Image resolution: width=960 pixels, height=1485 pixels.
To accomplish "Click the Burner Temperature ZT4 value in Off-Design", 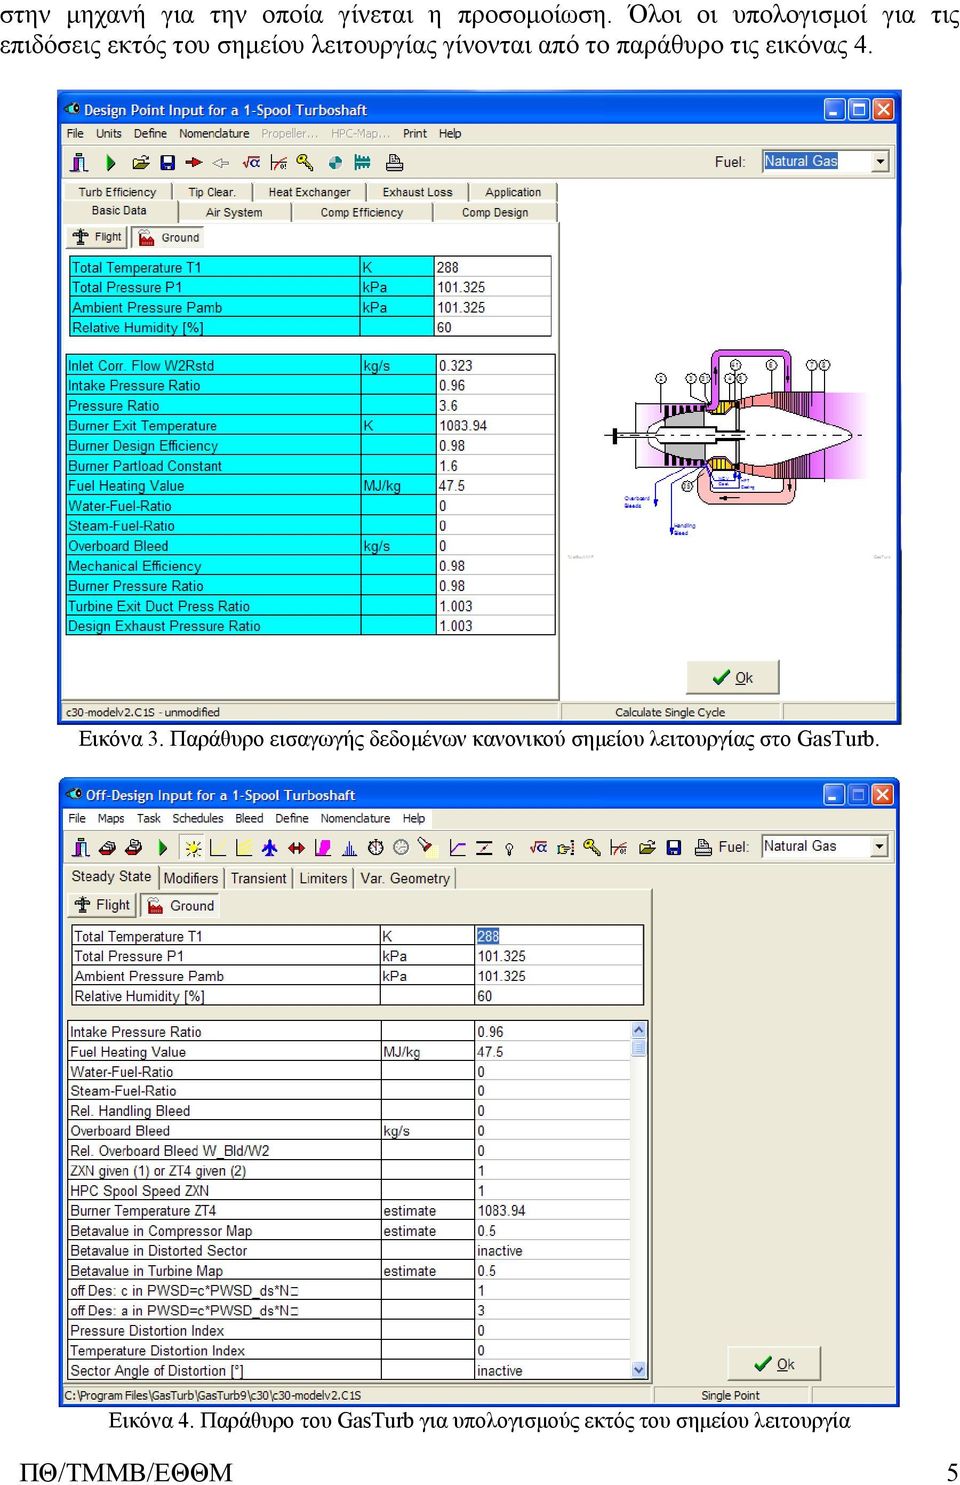I will [553, 1211].
